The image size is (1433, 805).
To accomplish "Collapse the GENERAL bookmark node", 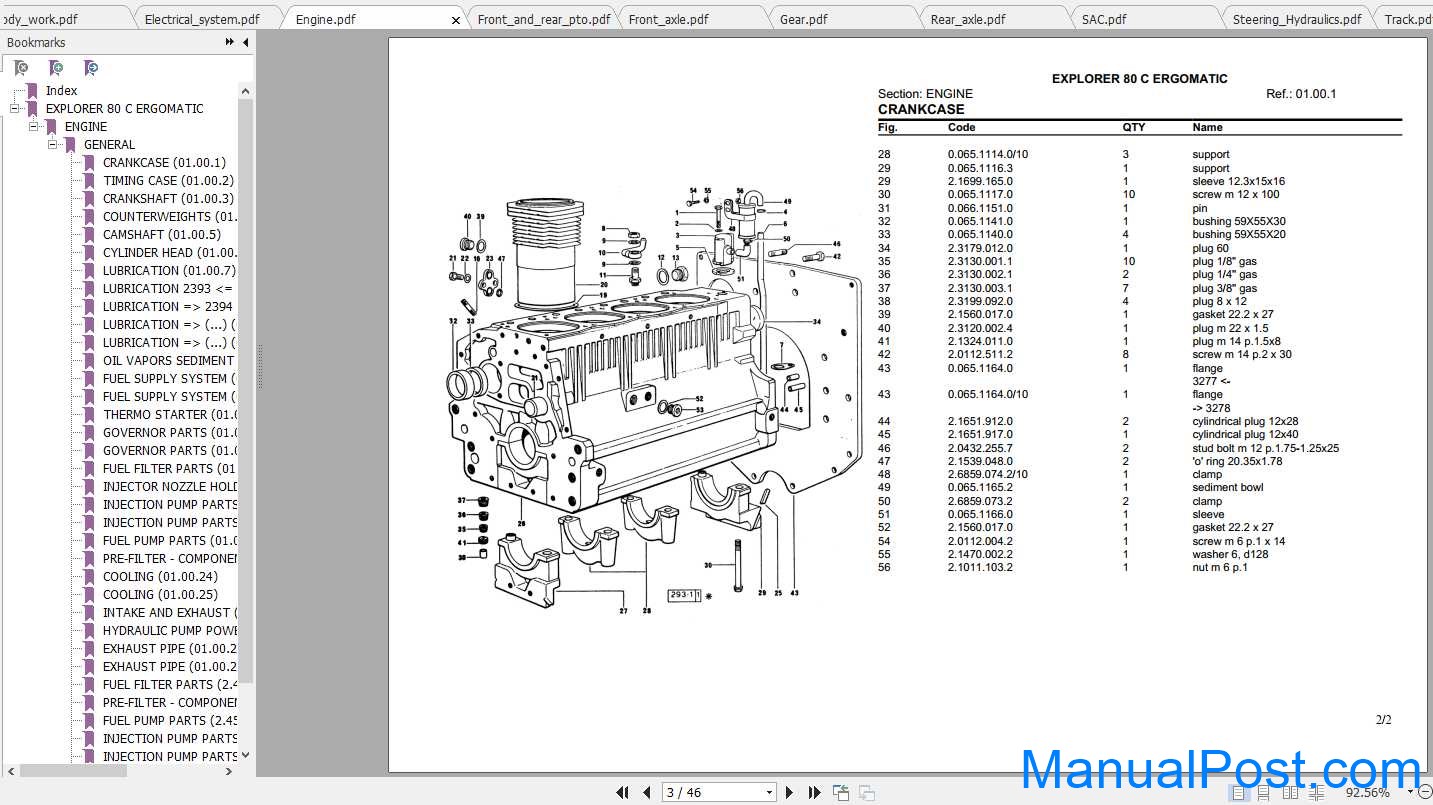I will pyautogui.click(x=54, y=144).
